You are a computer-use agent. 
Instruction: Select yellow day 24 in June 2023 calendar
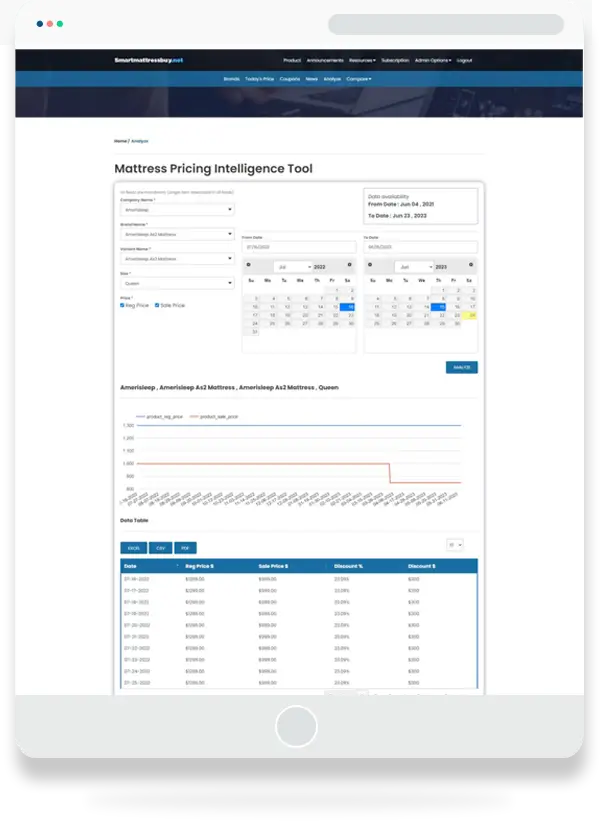(470, 315)
